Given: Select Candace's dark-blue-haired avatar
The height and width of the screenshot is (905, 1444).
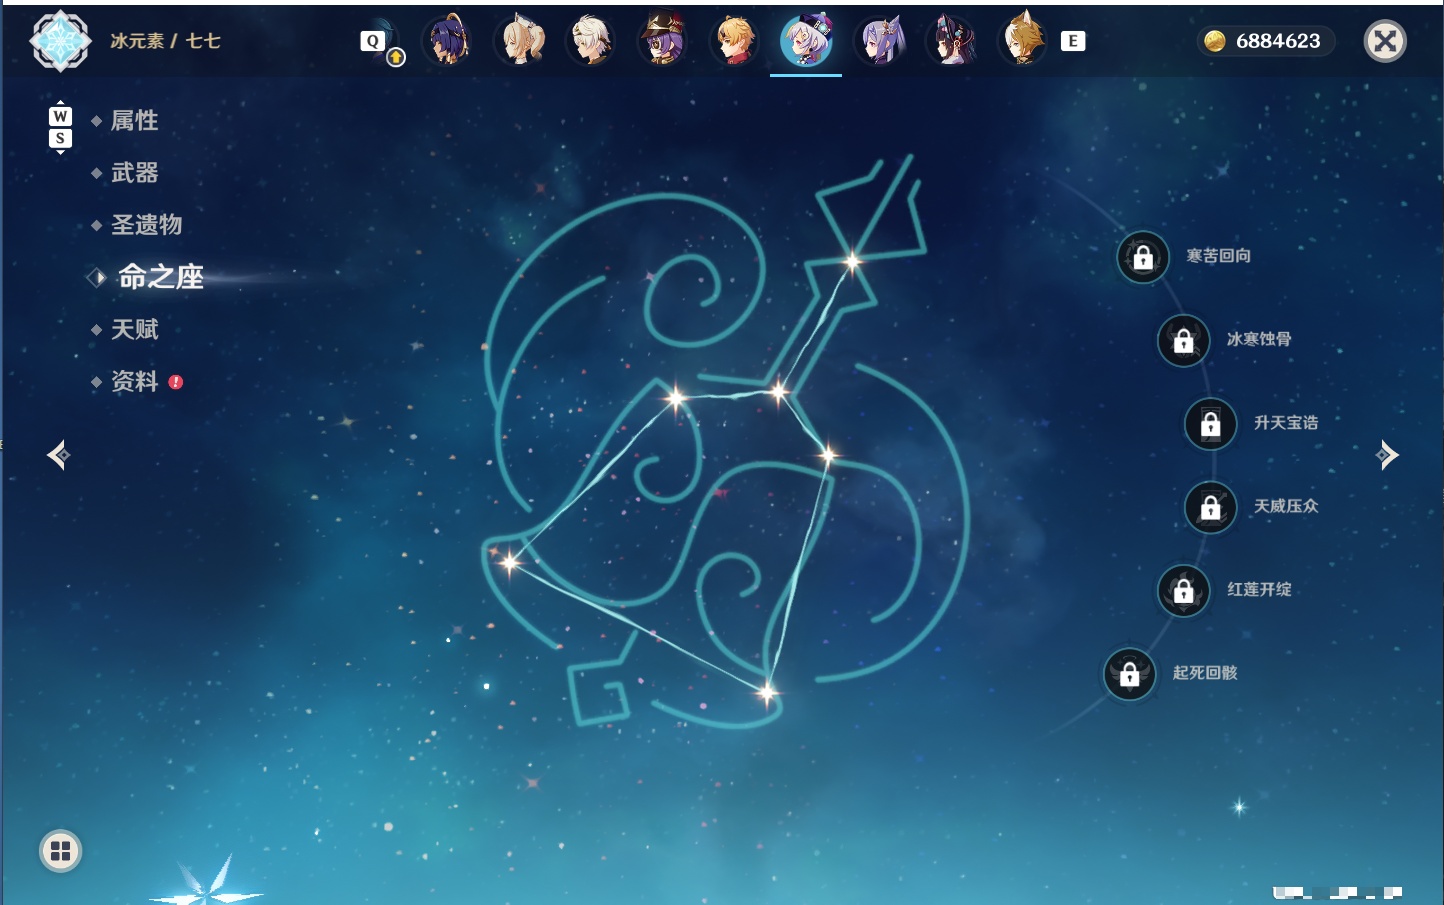Looking at the screenshot, I should click(448, 41).
